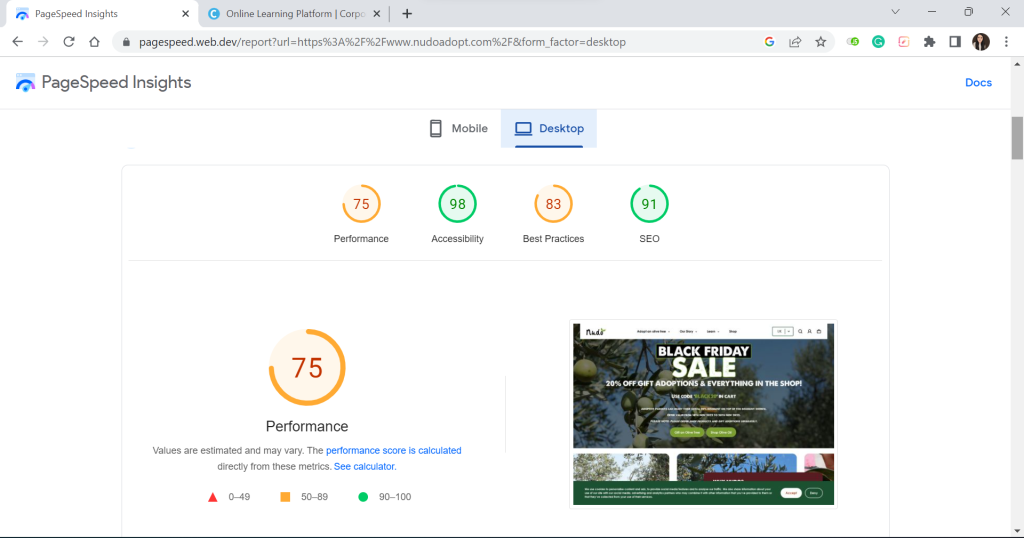Bookmark this page with the star icon
The image size is (1024, 538).
(821, 42)
